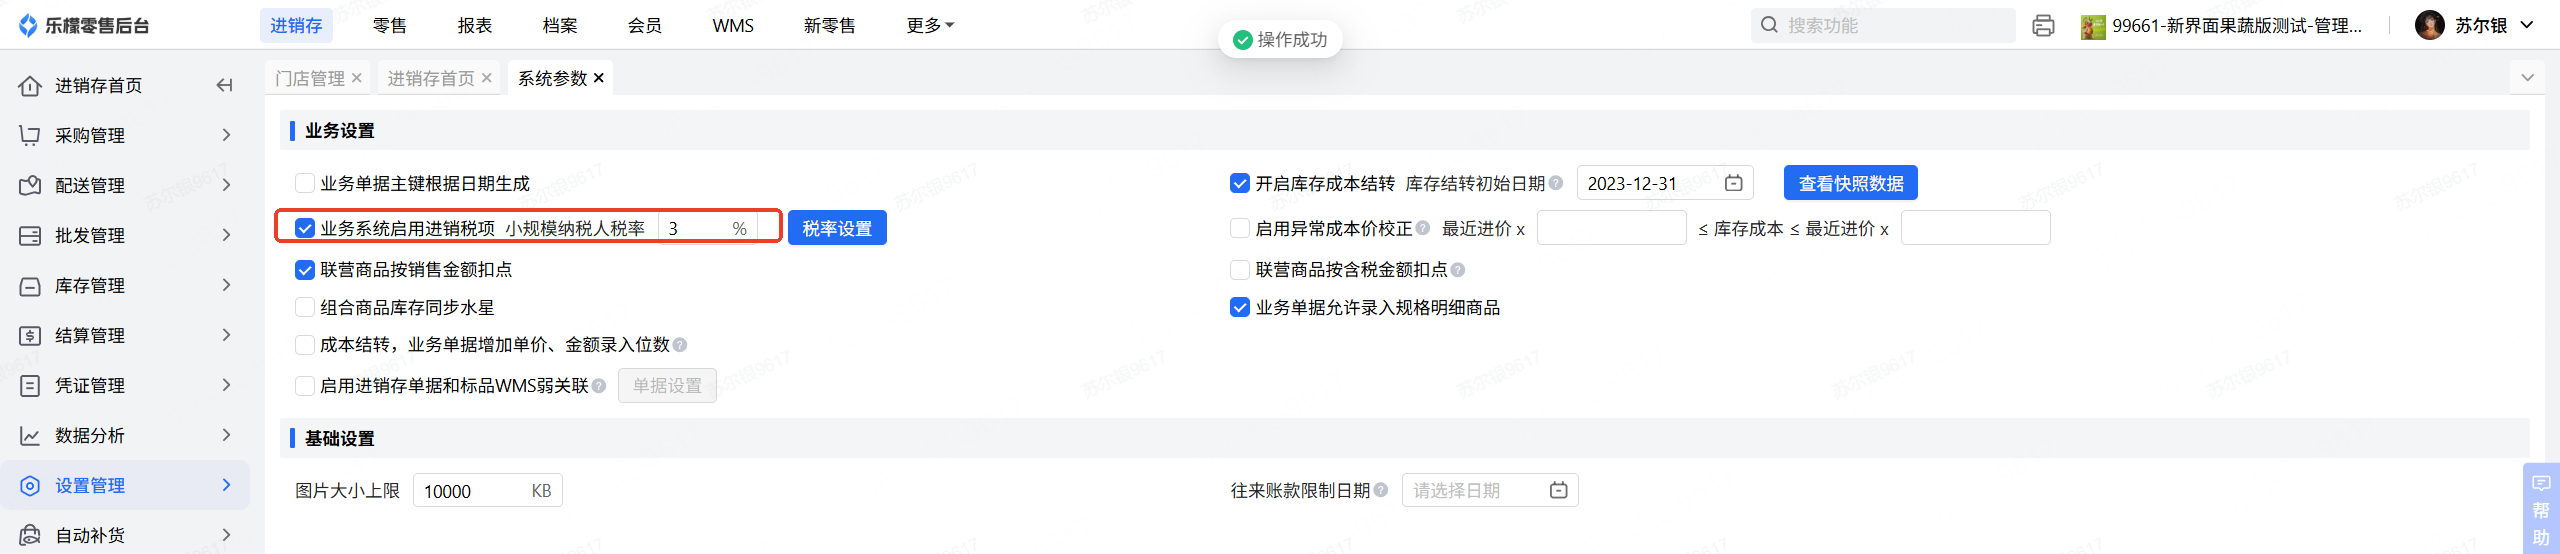Toggle 开启库存成本结转 checkbox

coord(1240,183)
